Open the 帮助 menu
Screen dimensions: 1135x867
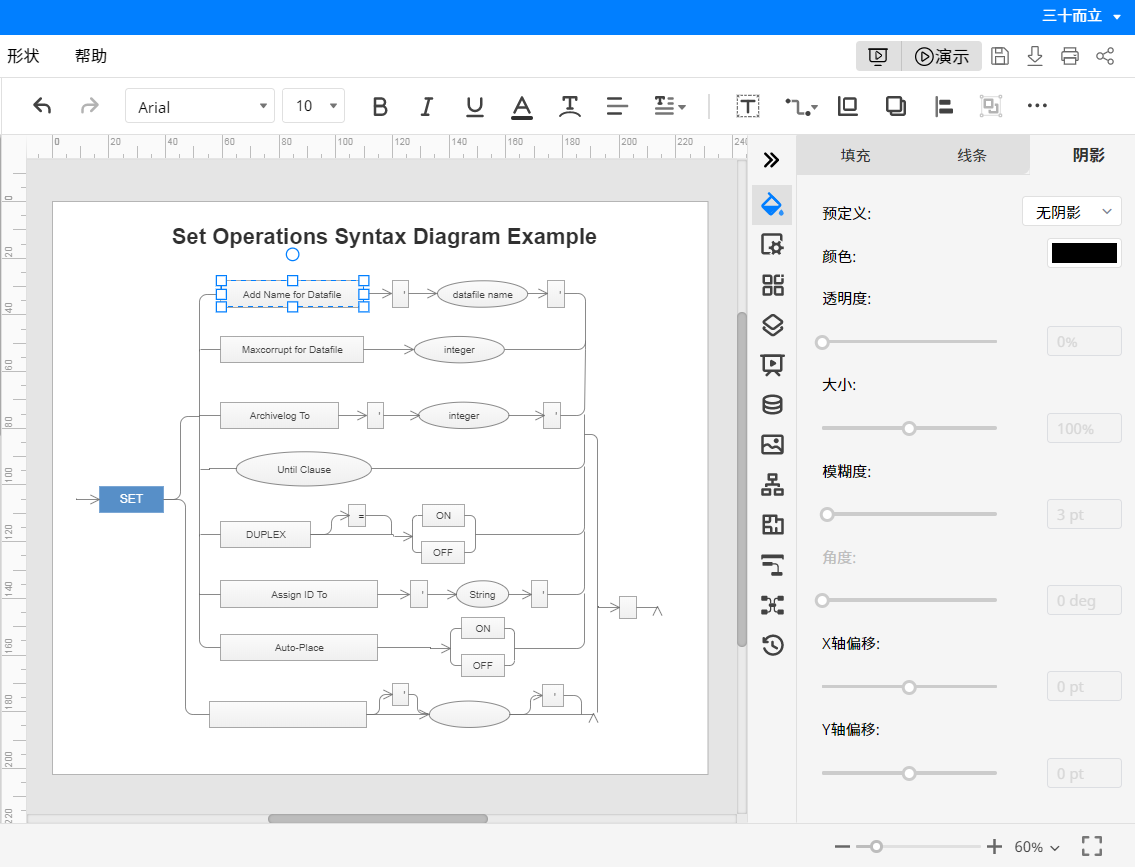coord(90,56)
